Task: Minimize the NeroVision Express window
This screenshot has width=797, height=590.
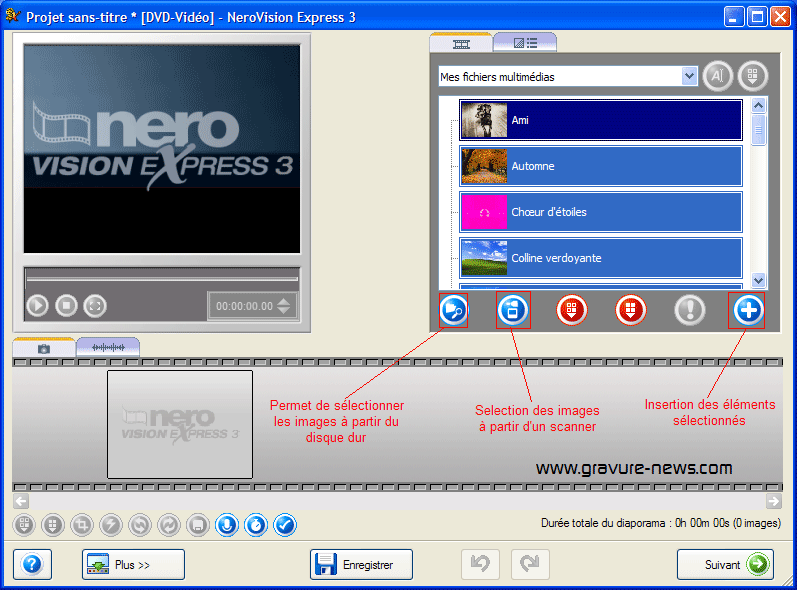Action: click(733, 17)
